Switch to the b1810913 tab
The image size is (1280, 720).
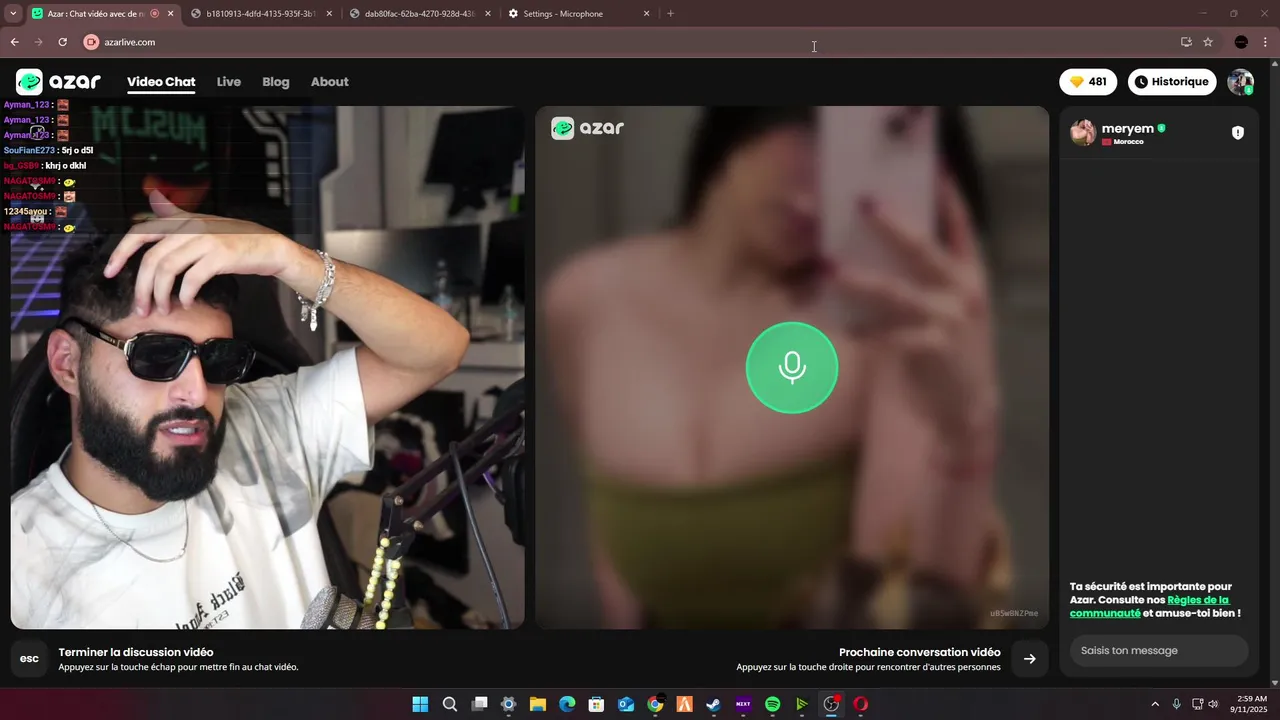pos(260,14)
